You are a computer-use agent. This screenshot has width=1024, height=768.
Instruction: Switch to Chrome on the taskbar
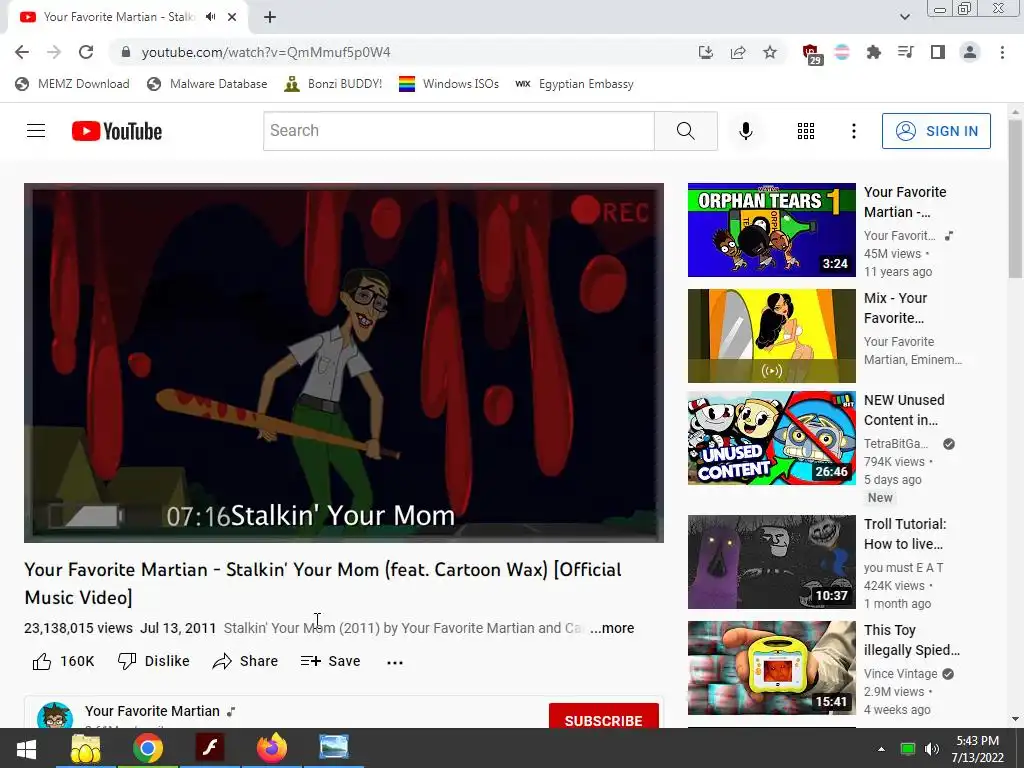pyautogui.click(x=148, y=749)
